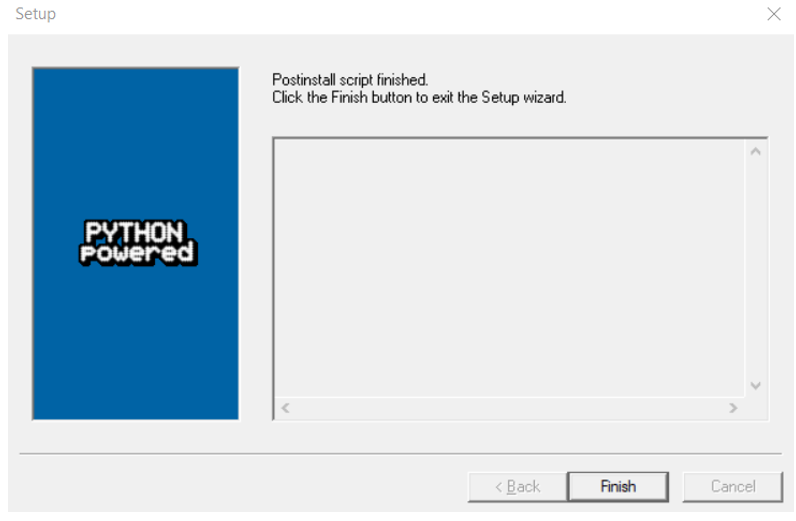Click the corner box between both scrollbars
The width and height of the screenshot is (796, 521).
(755, 408)
